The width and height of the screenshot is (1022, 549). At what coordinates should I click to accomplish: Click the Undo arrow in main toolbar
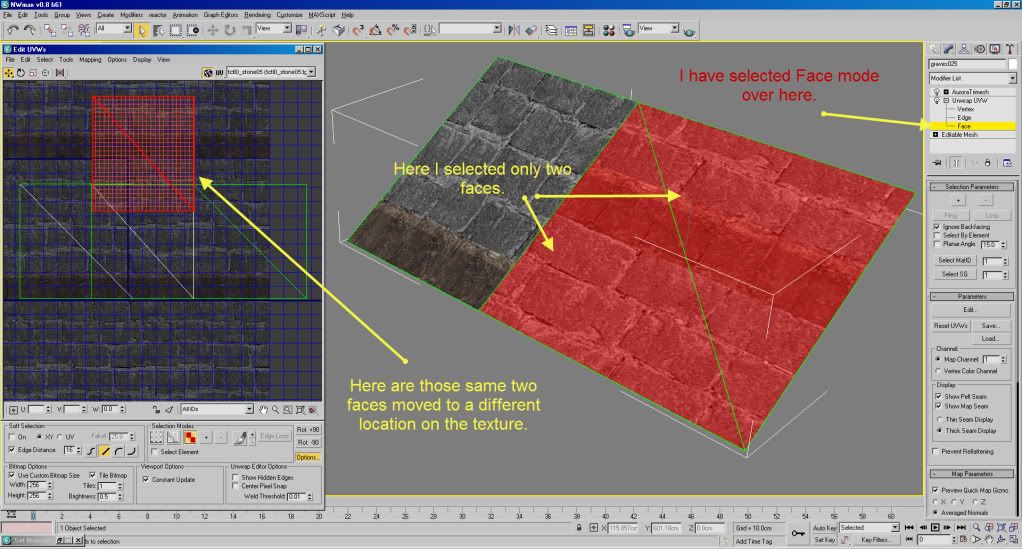click(x=11, y=31)
